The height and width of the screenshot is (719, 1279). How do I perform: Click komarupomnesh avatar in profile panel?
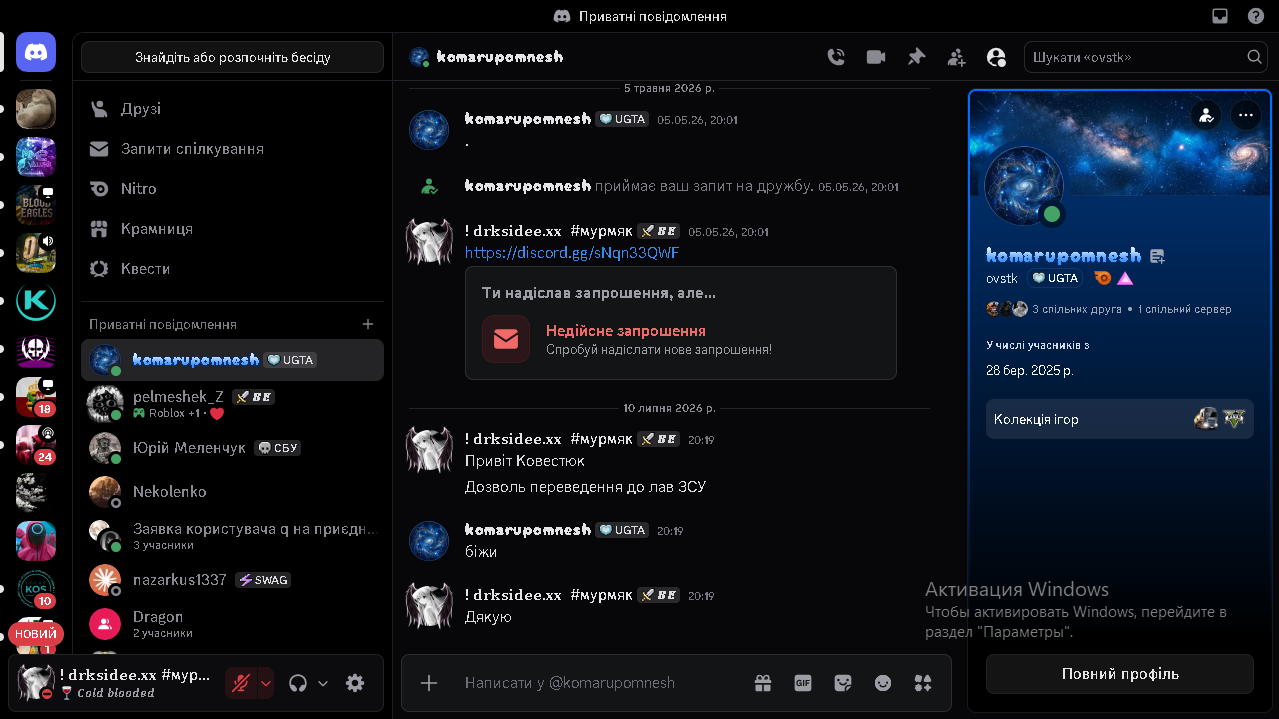click(1024, 186)
